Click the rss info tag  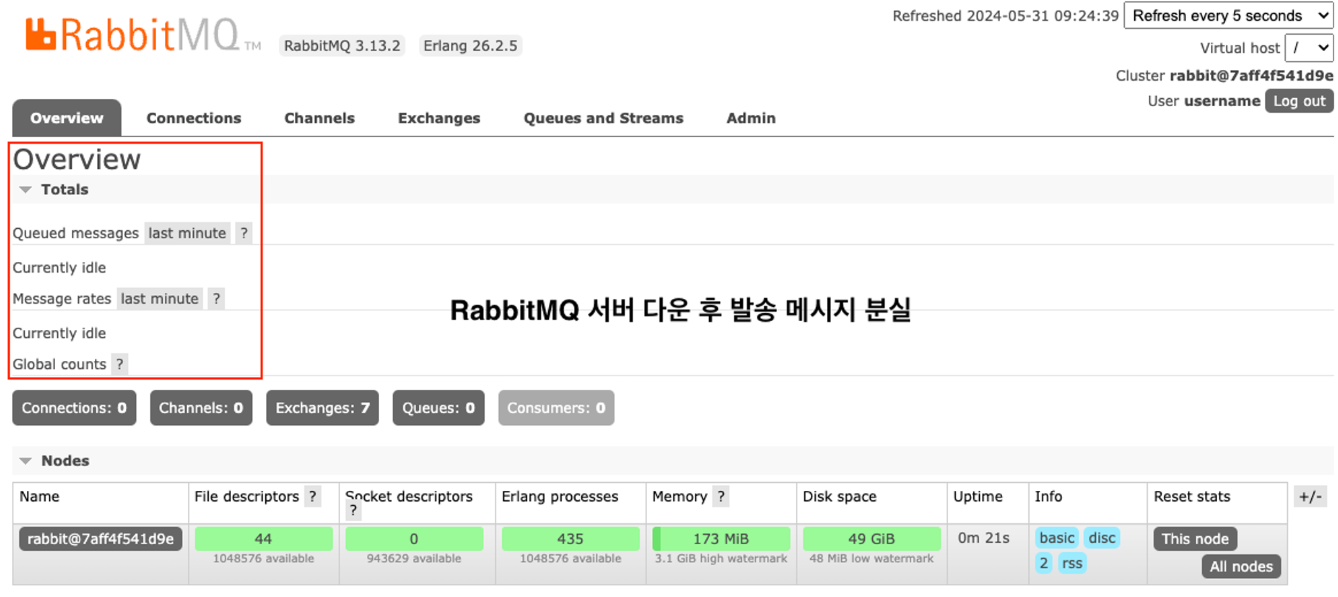[x=1072, y=563]
